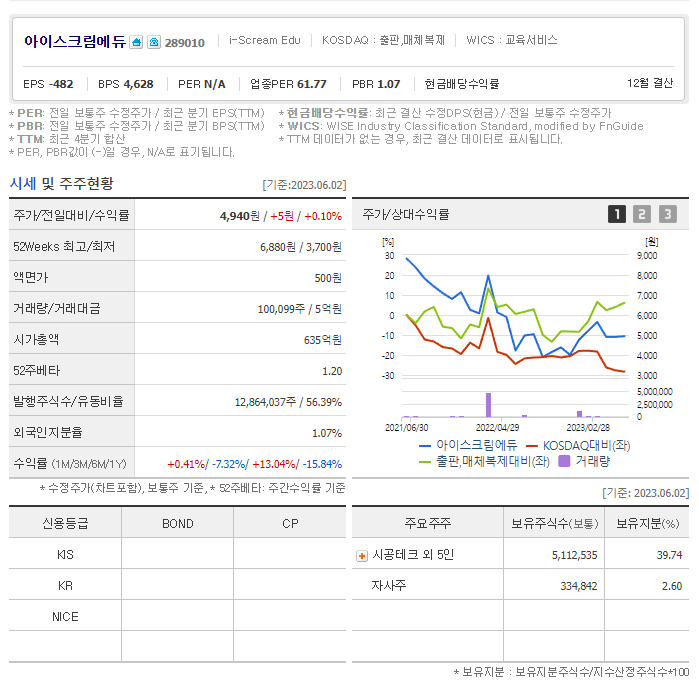Click the BOND column header

click(177, 523)
